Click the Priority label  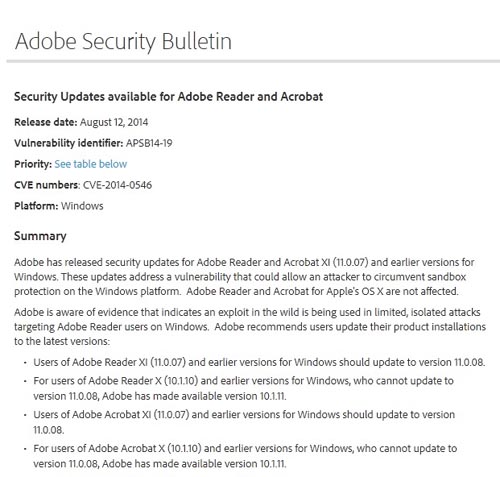point(33,164)
